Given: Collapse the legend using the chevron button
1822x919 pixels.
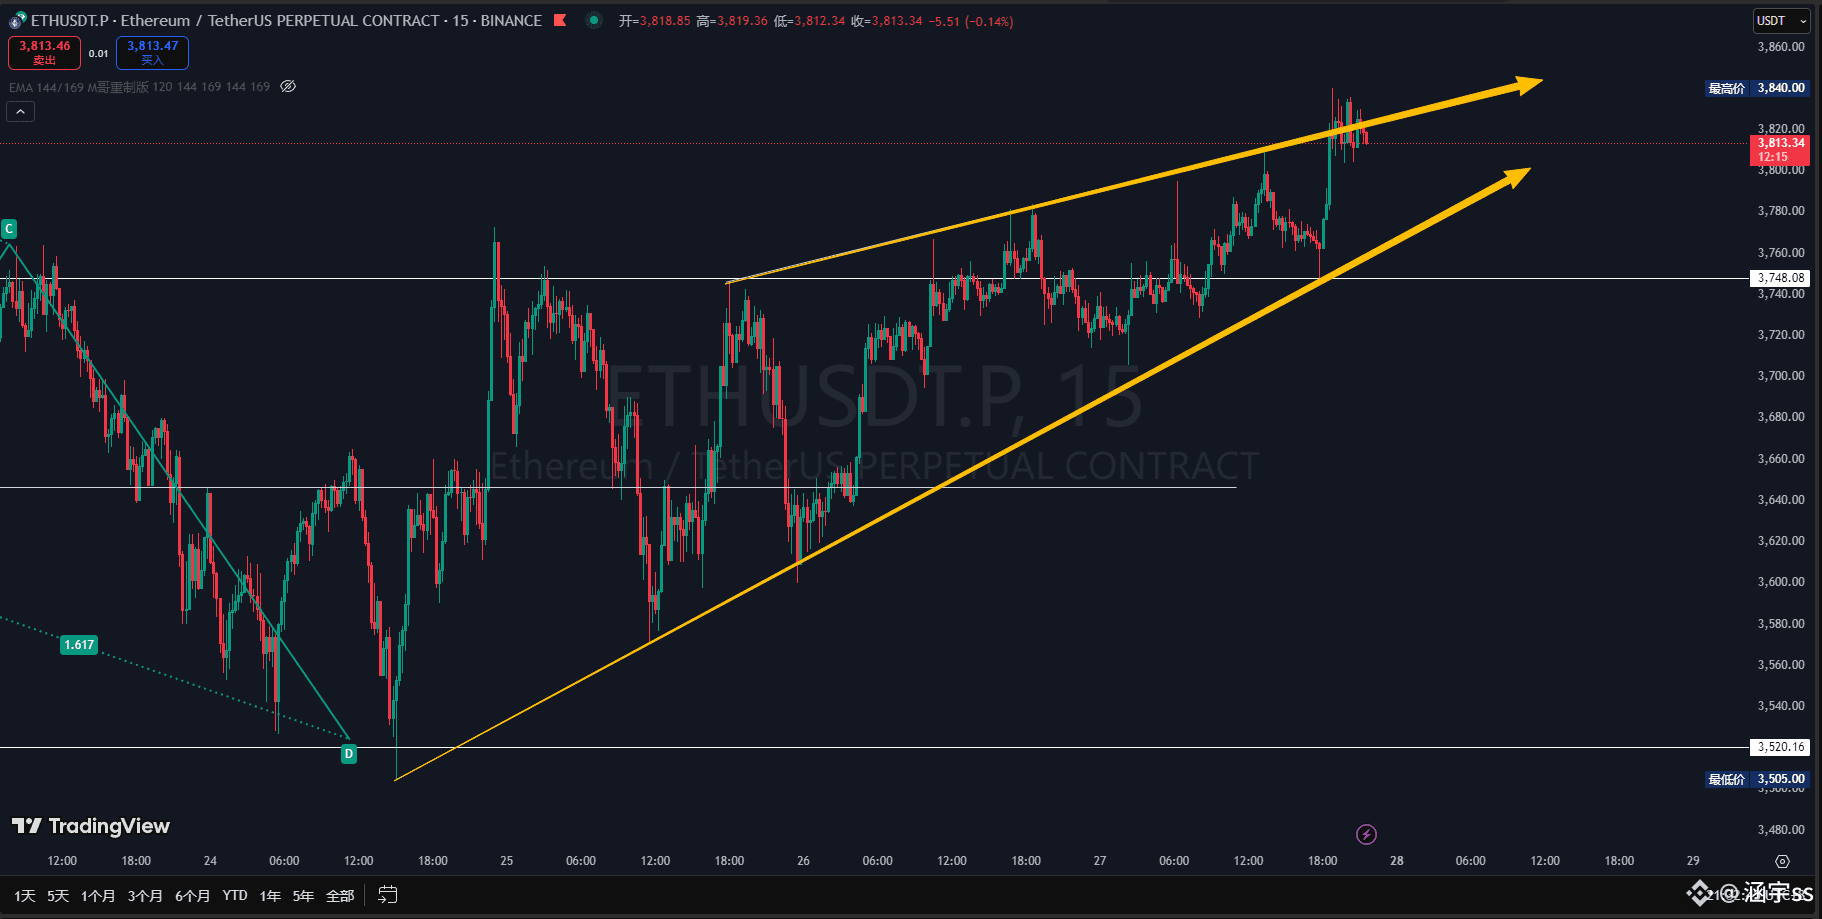Looking at the screenshot, I should [x=20, y=111].
